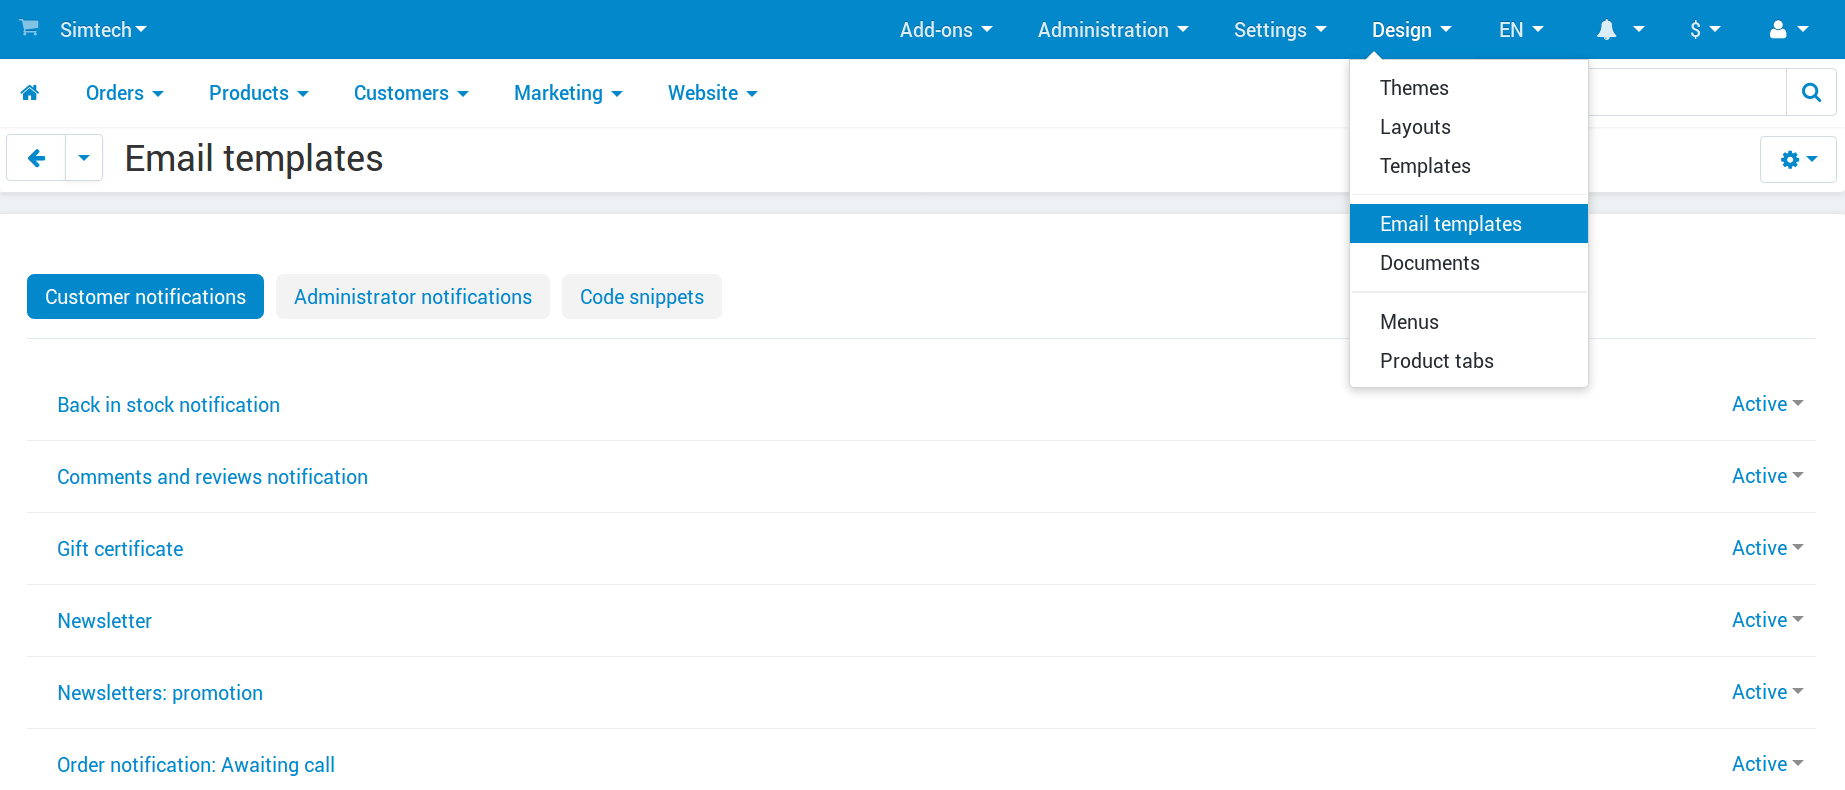This screenshot has width=1845, height=790.
Task: Select Layouts from Design menu
Action: pyautogui.click(x=1469, y=127)
